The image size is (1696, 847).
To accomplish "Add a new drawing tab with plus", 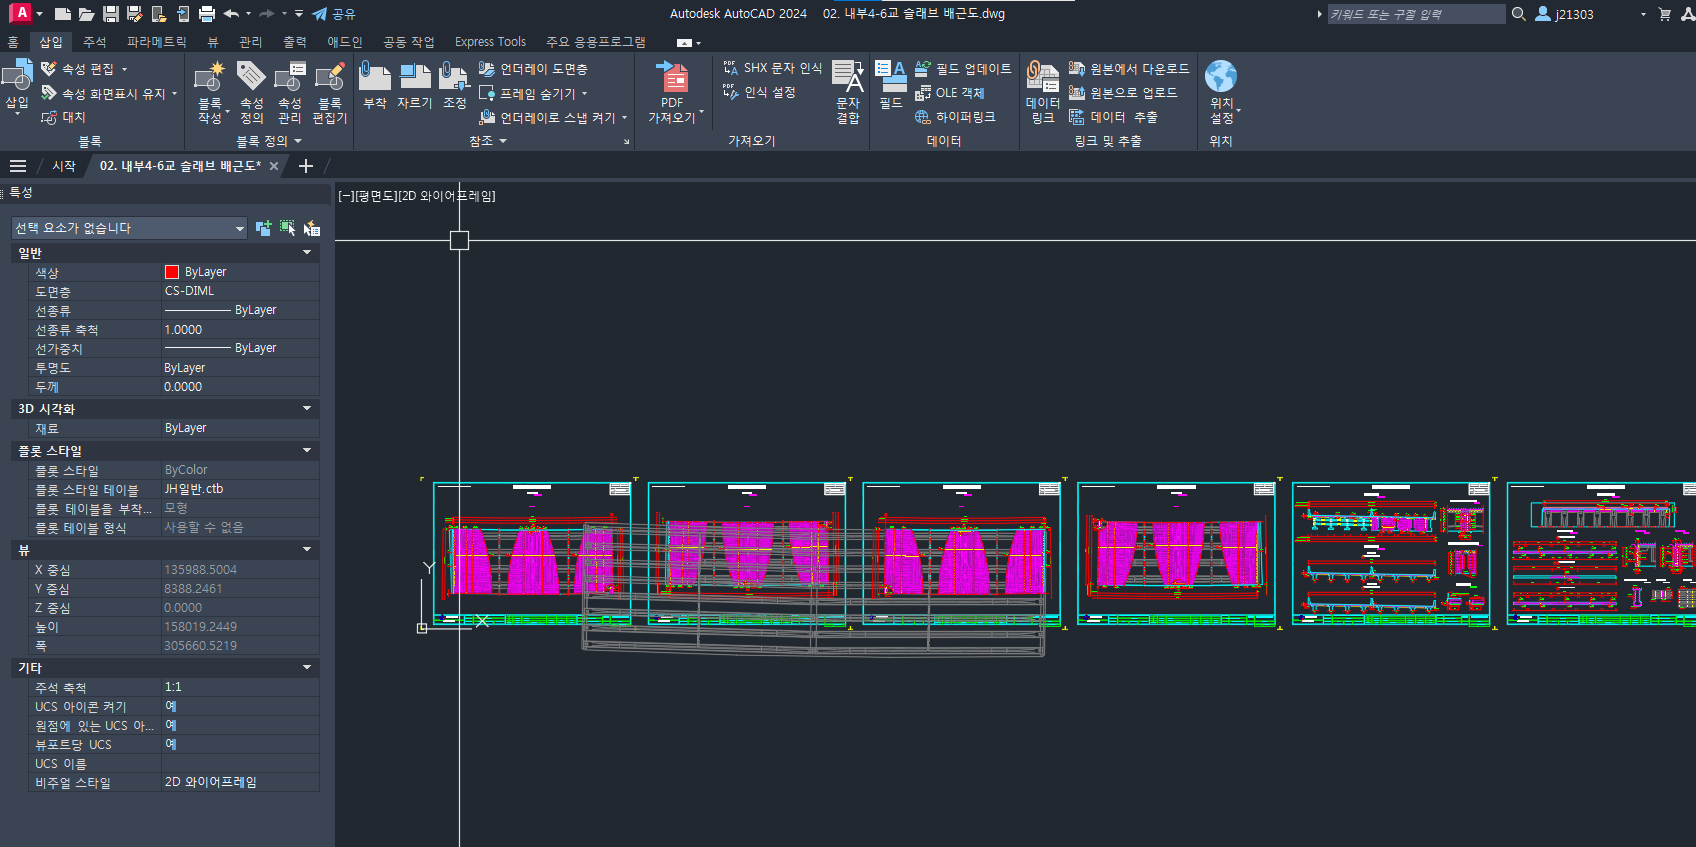I will (306, 166).
